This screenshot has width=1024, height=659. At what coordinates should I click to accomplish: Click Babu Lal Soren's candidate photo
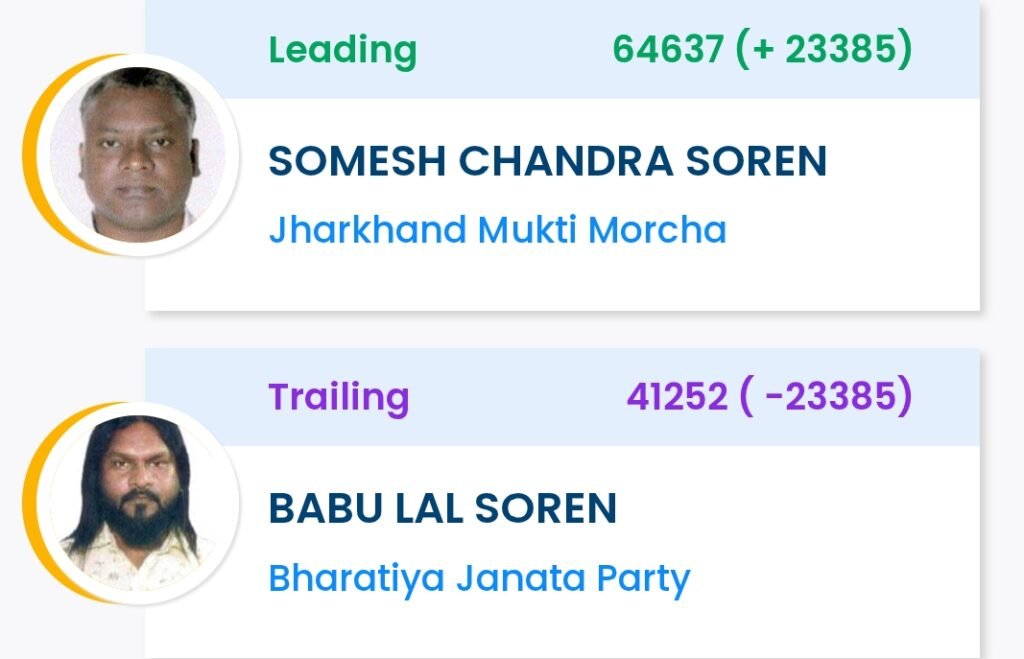(138, 502)
